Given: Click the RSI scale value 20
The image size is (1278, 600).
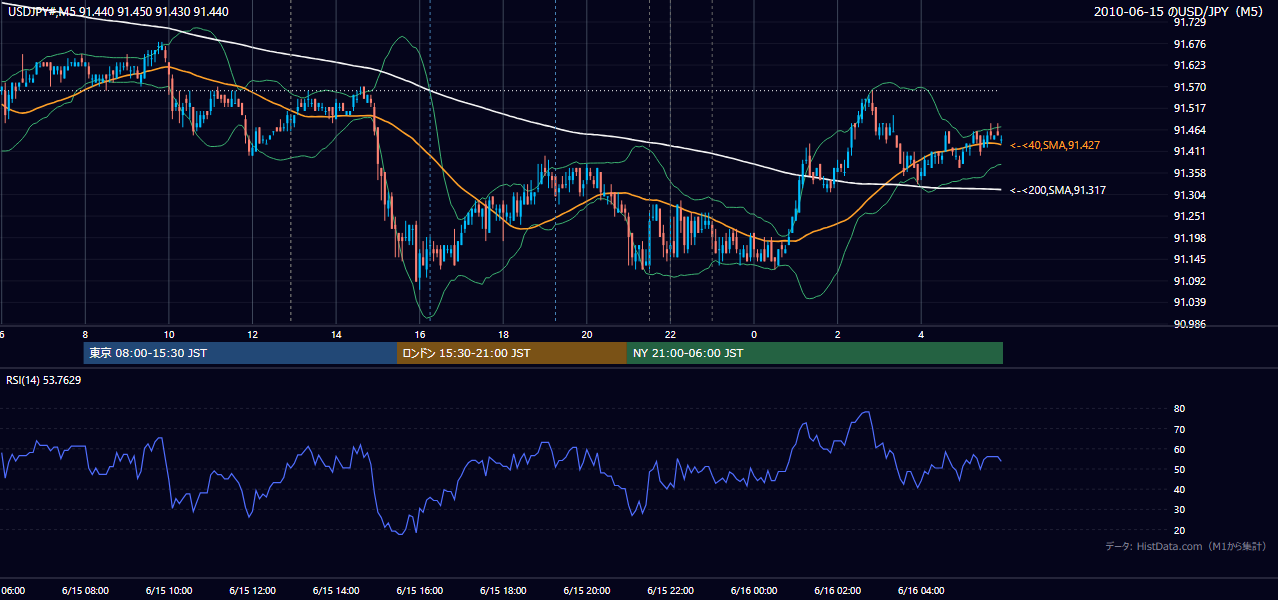Looking at the screenshot, I should pos(1179,530).
